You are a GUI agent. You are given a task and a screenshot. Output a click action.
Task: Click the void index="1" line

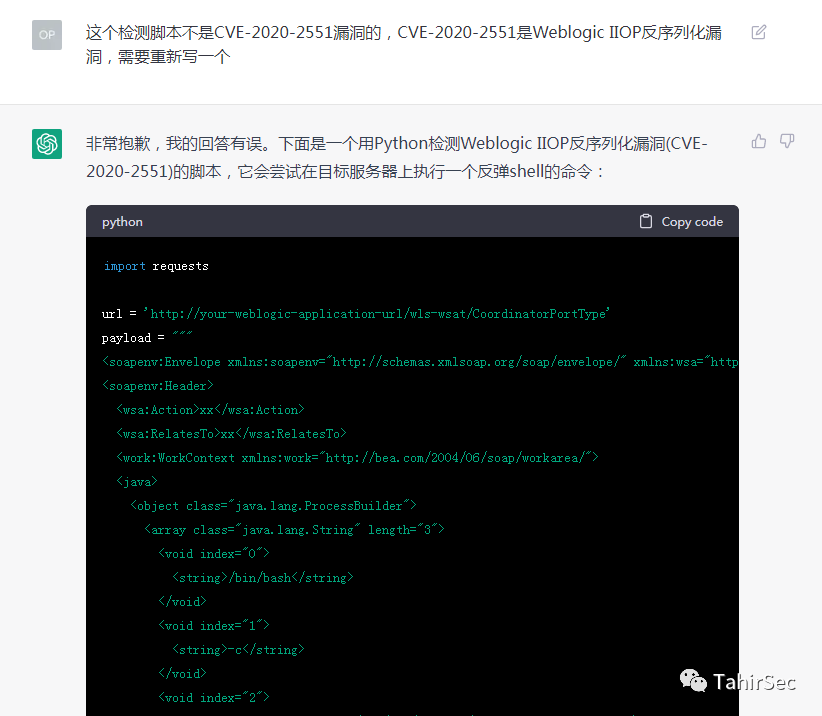(214, 626)
